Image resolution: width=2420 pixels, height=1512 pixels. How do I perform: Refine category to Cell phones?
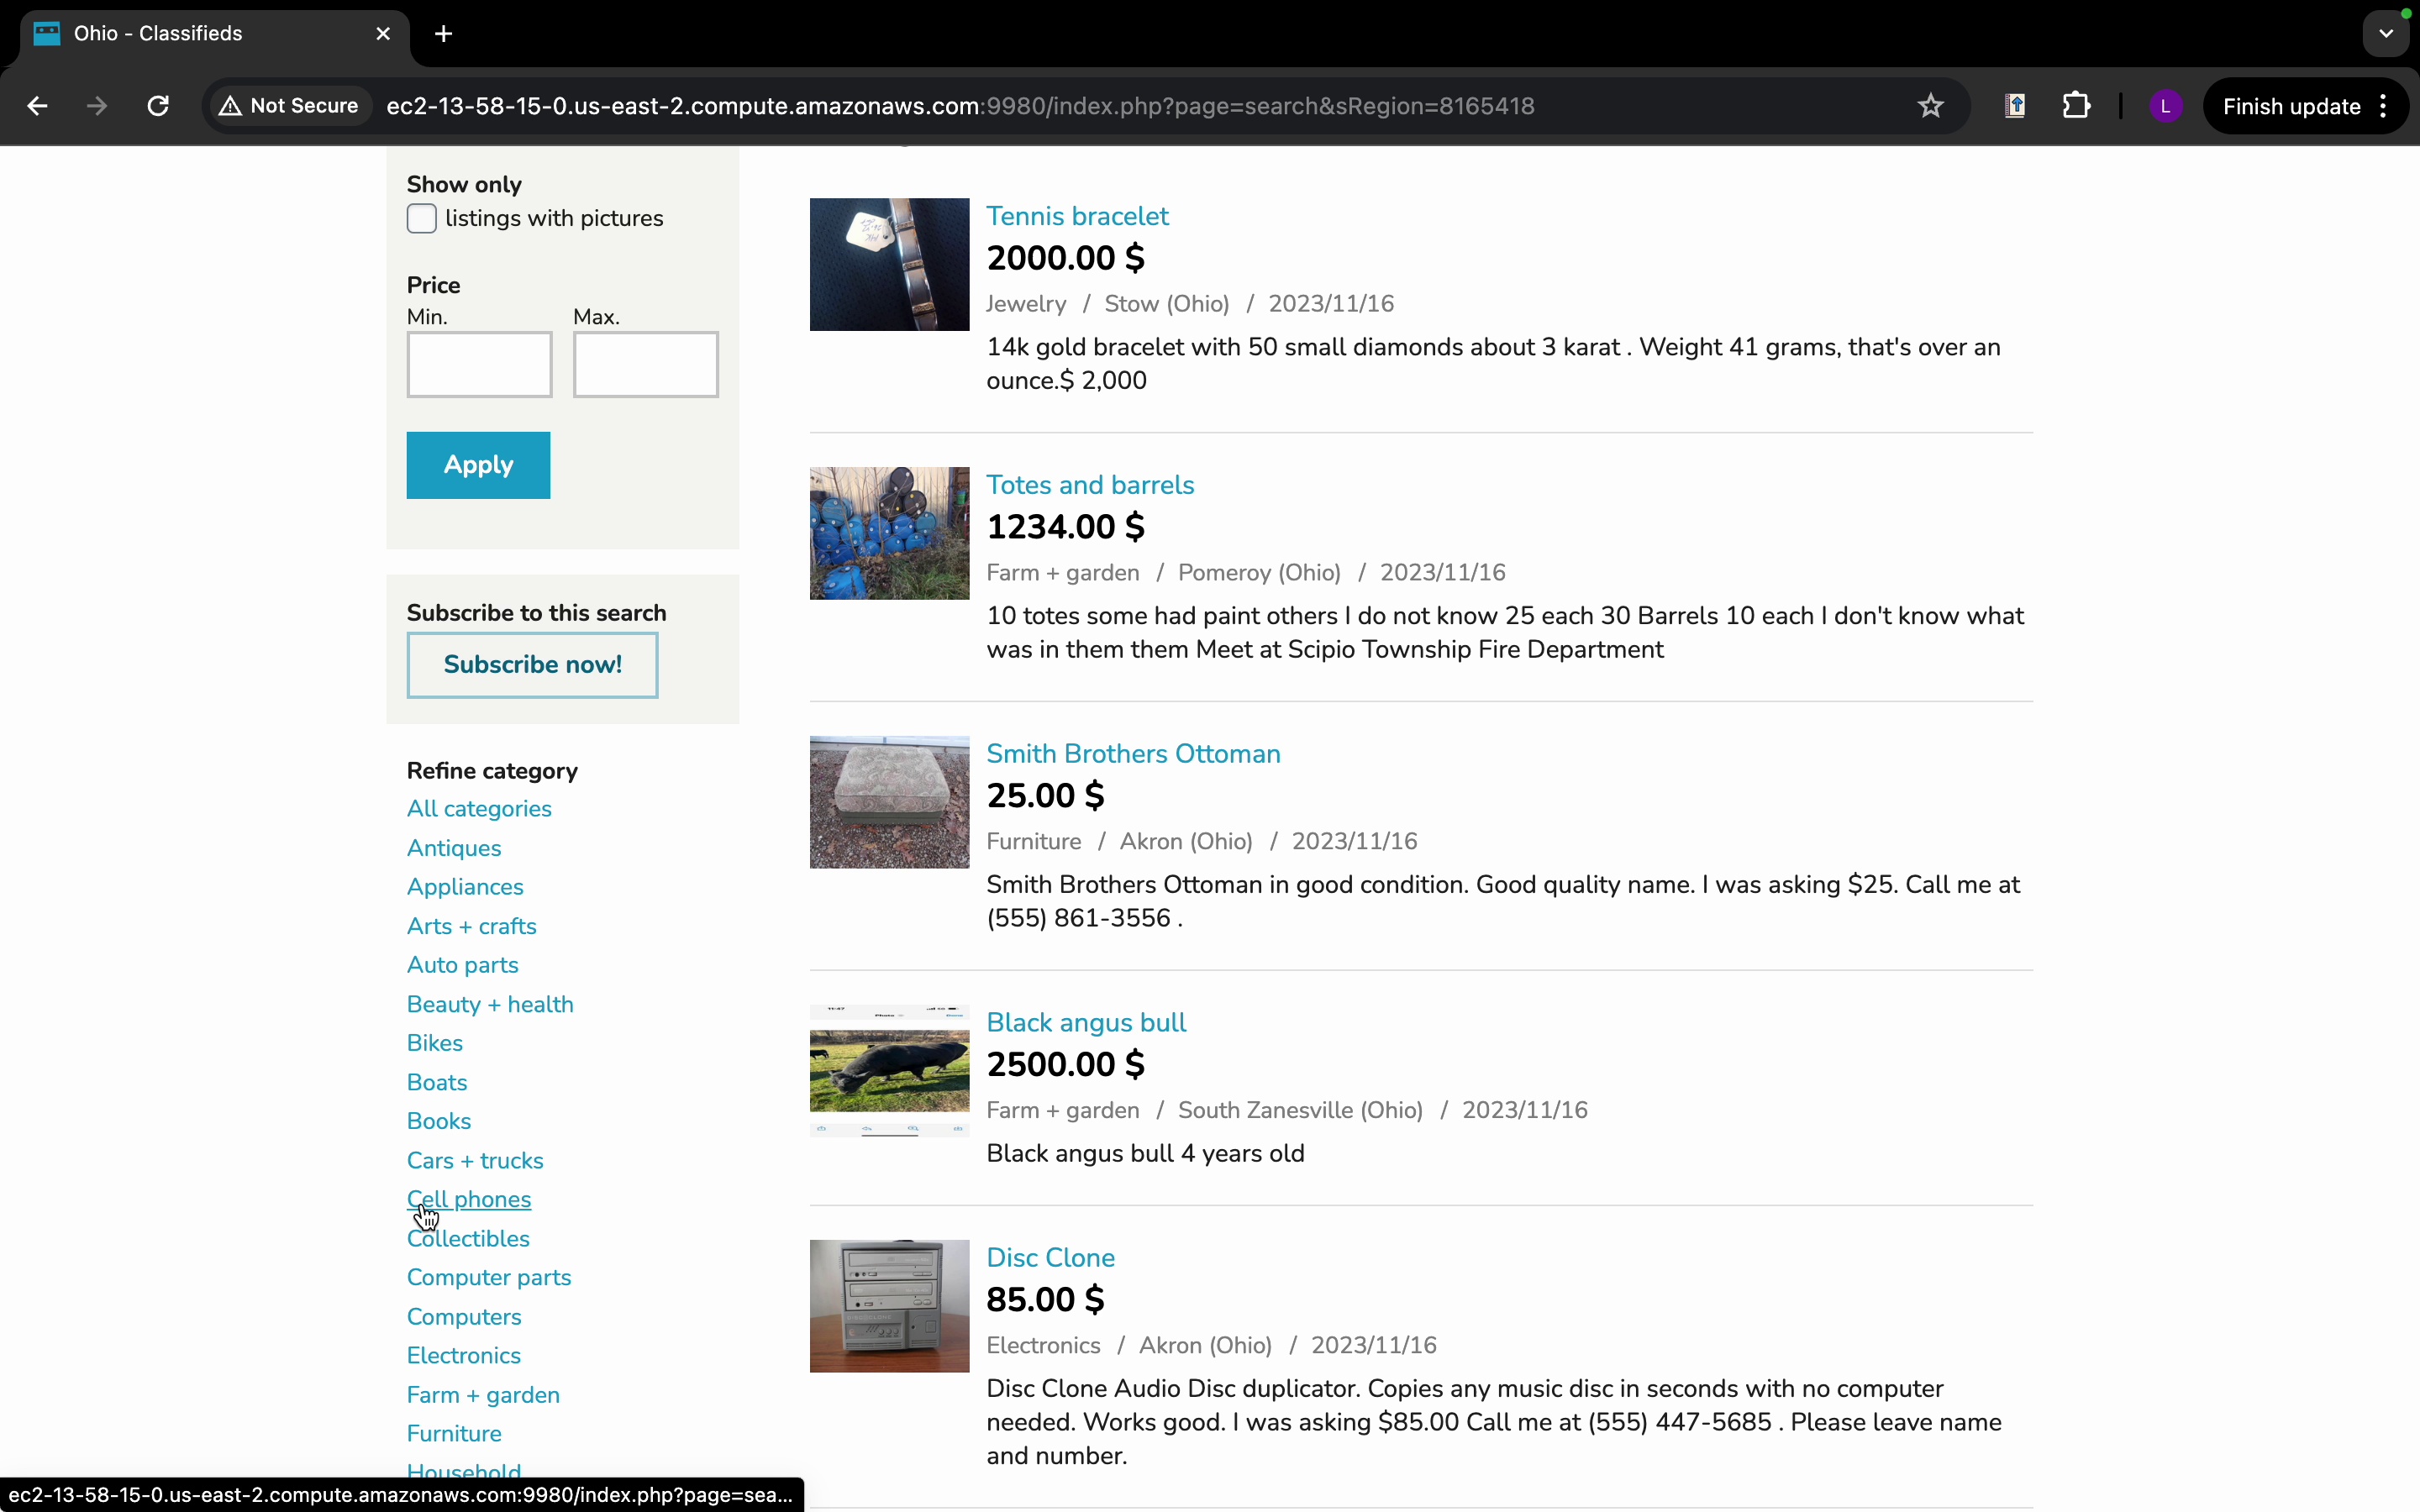tap(469, 1199)
